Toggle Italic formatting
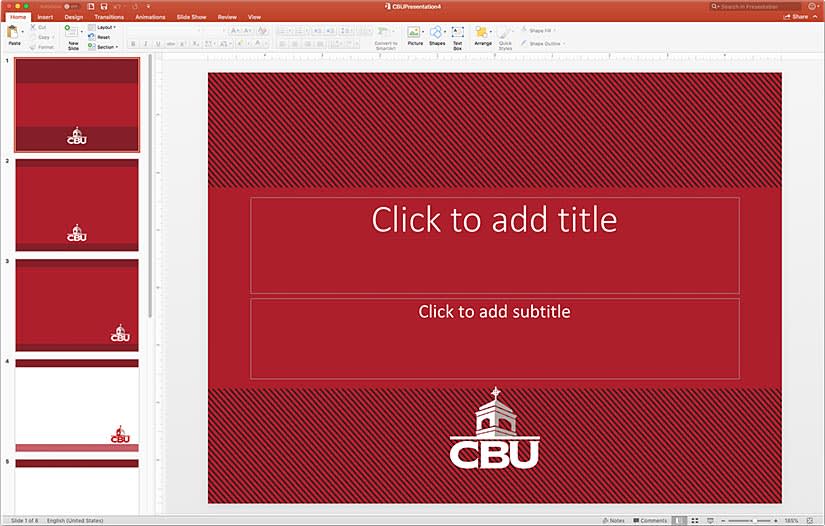 click(146, 44)
